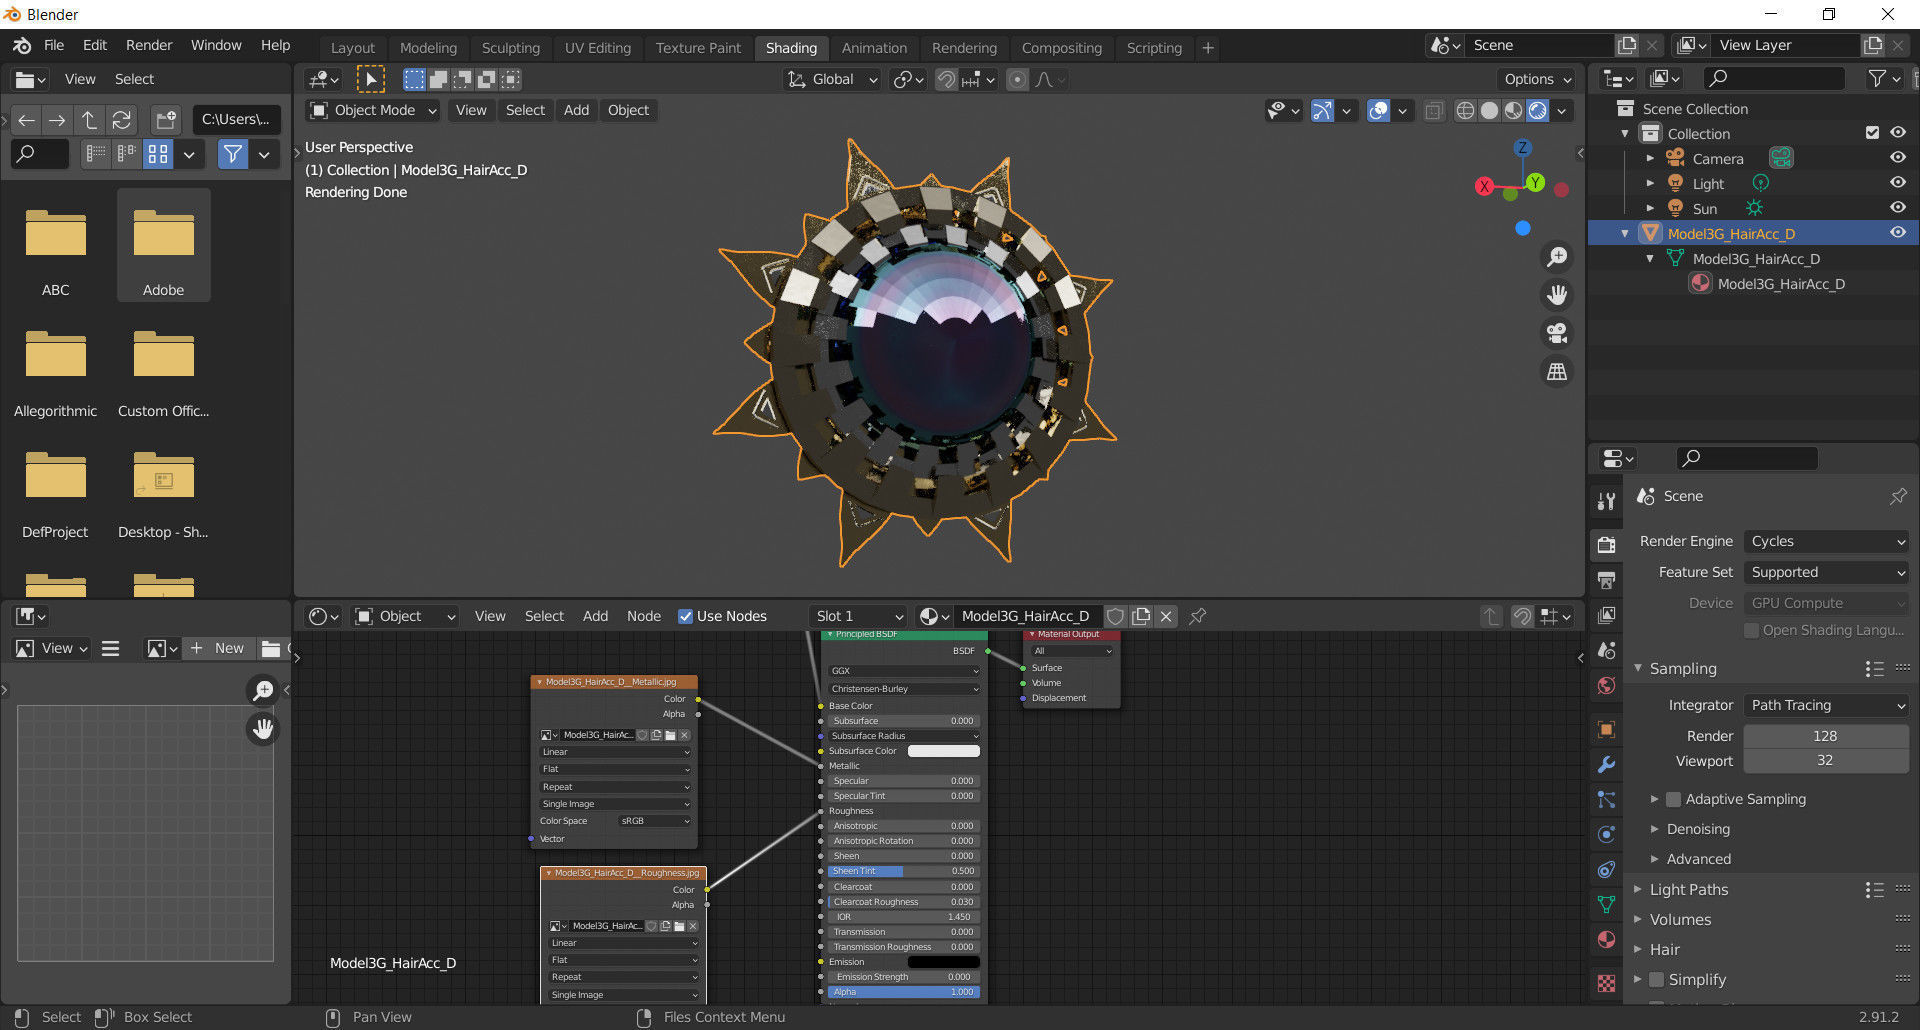
Task: Click the Alpha slider in Principled BSDF
Action: tap(904, 992)
